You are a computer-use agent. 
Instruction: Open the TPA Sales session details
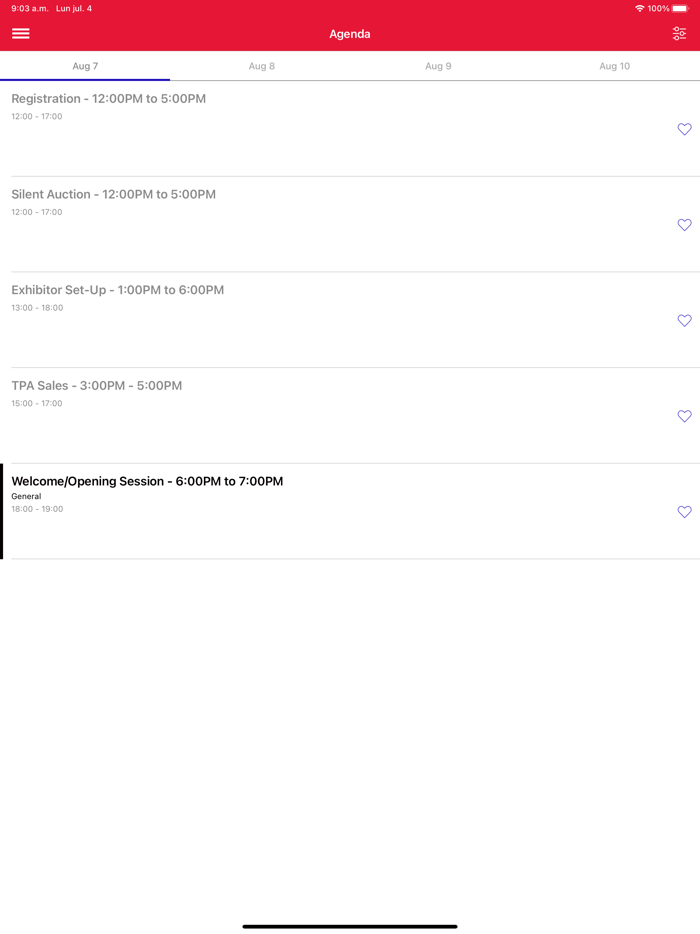[x=96, y=386]
